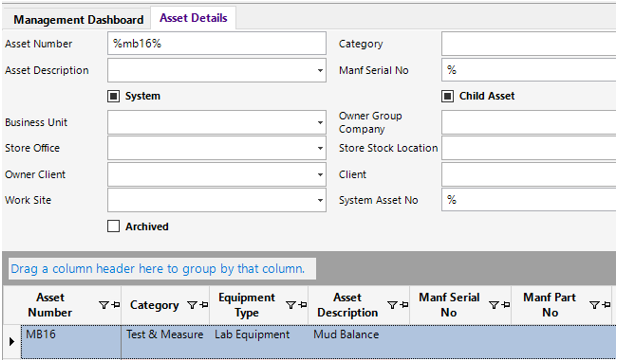Select the MB16 asset number cell
Image resolution: width=618 pixels, height=360 pixels.
pos(71,341)
